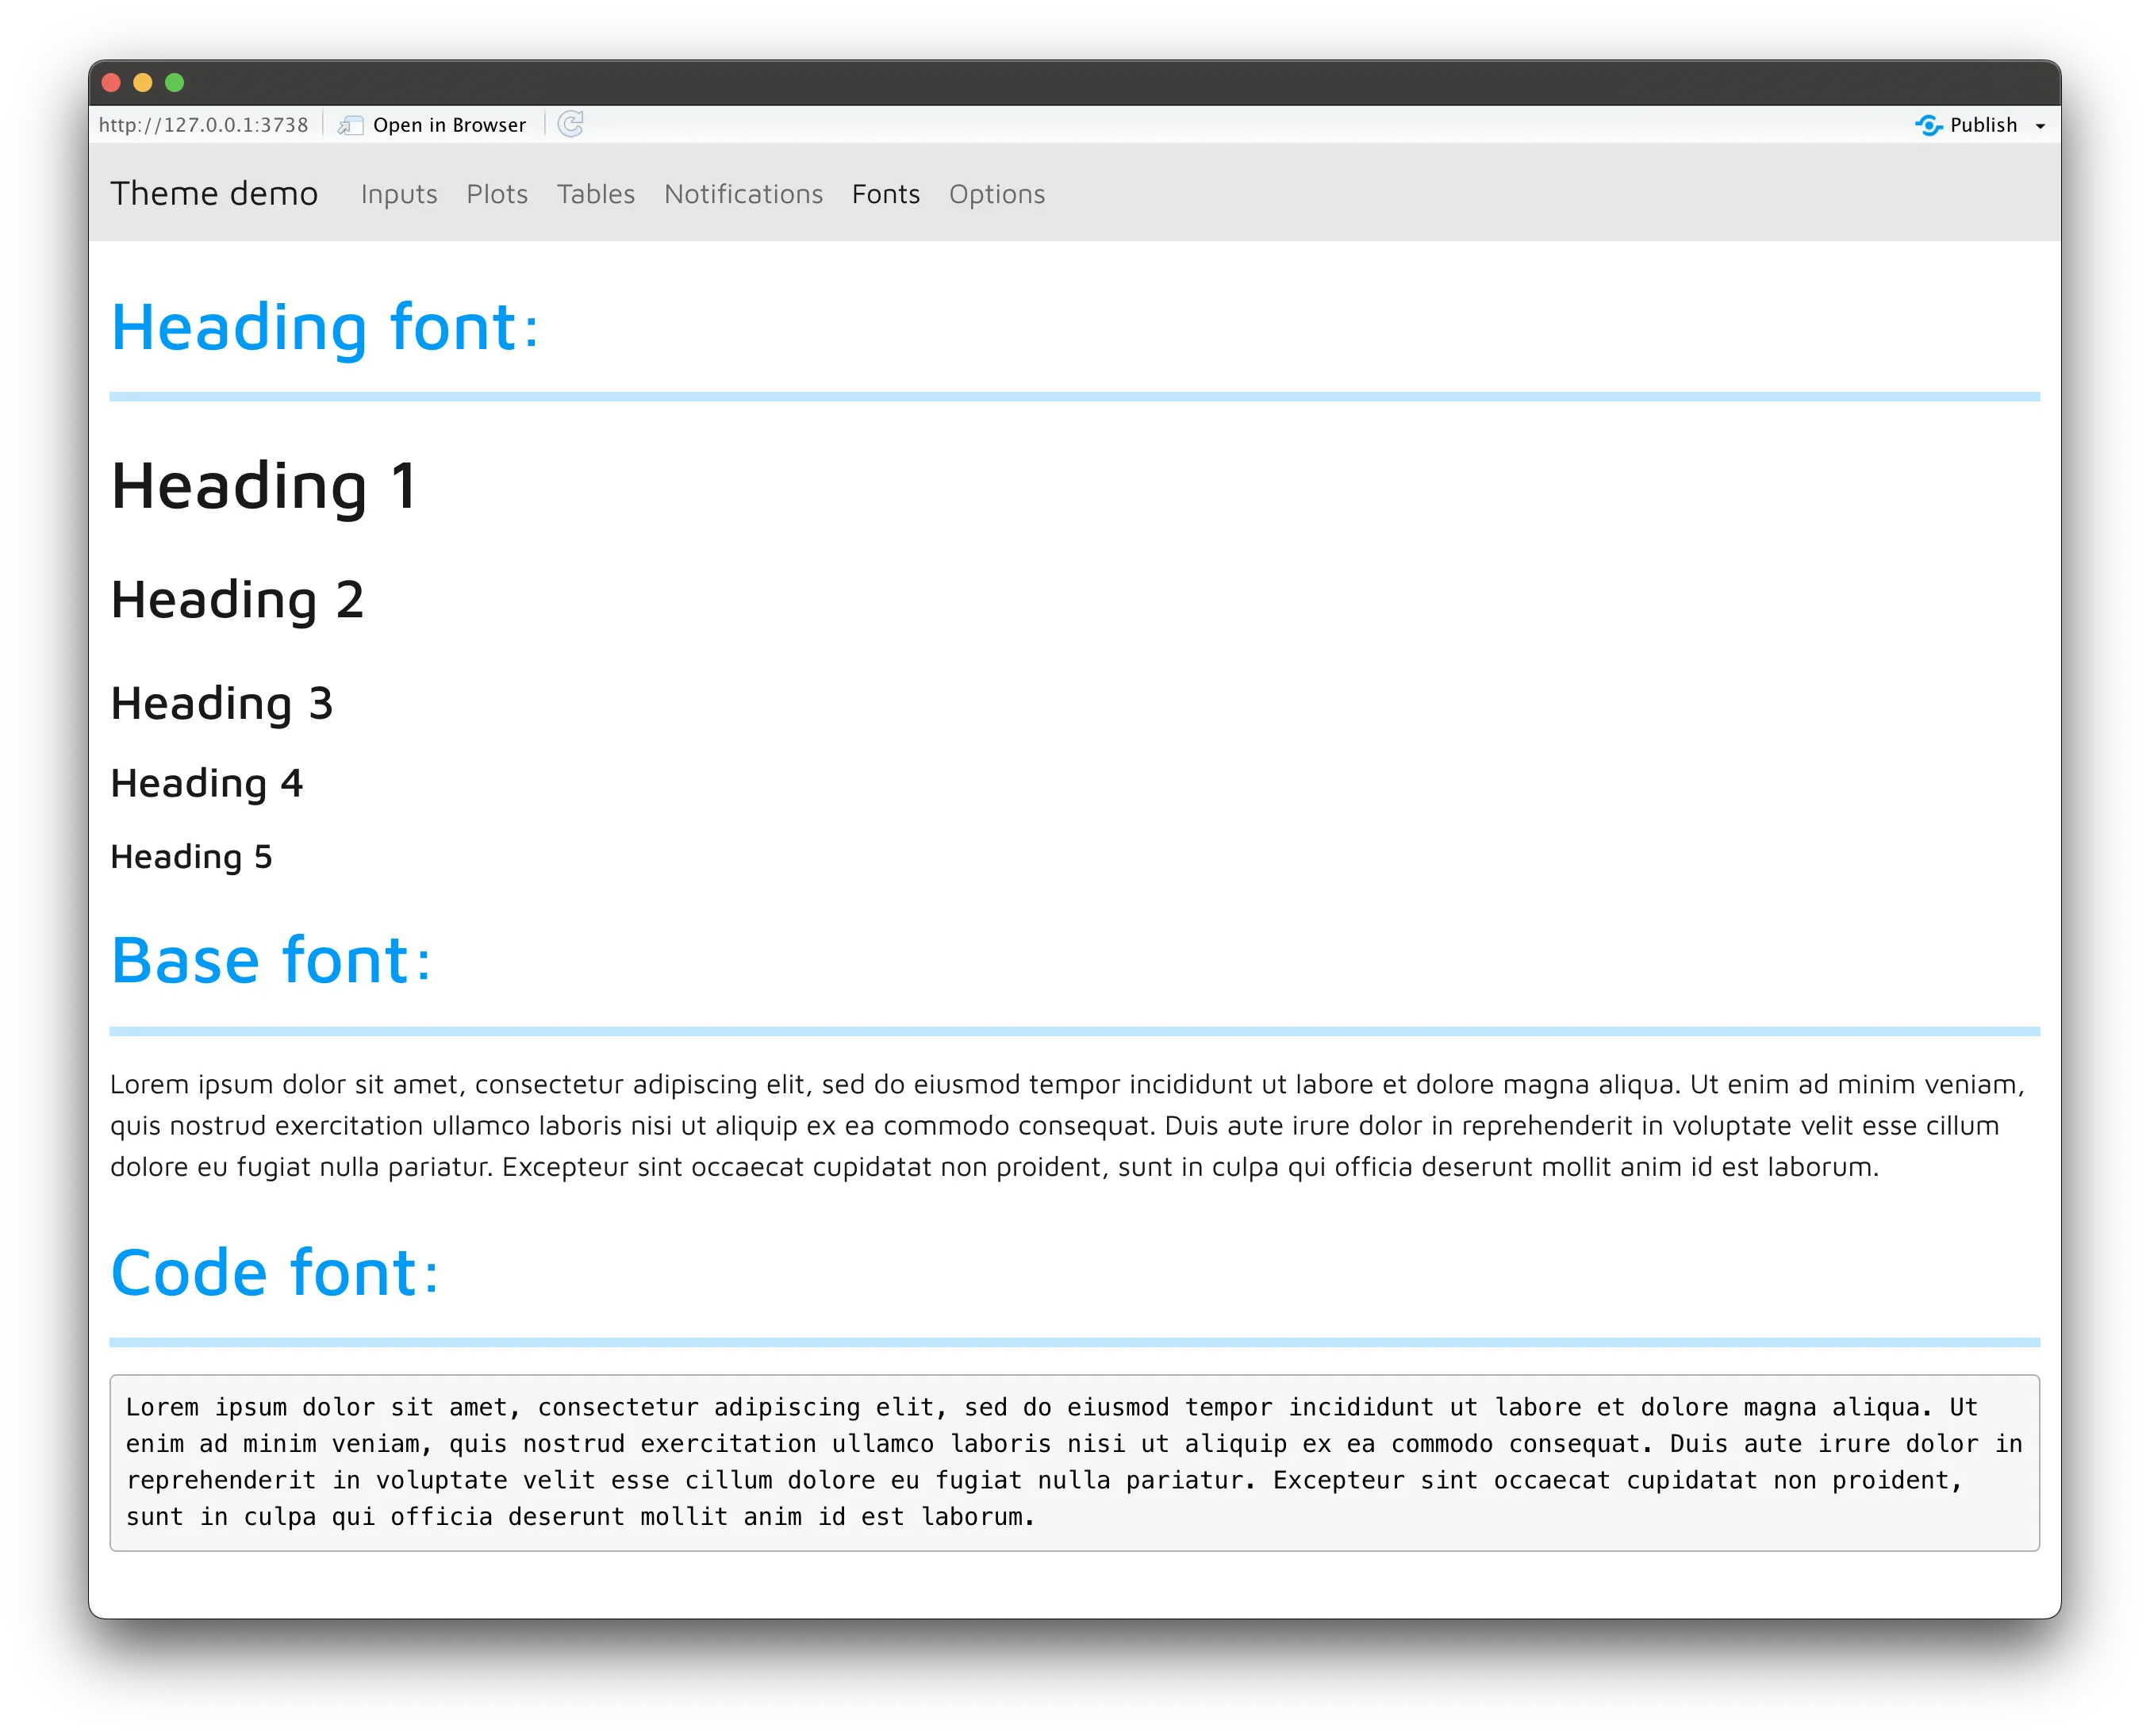Viewport: 2150px width, 1736px height.
Task: Click the green maximize window button
Action: [175, 83]
